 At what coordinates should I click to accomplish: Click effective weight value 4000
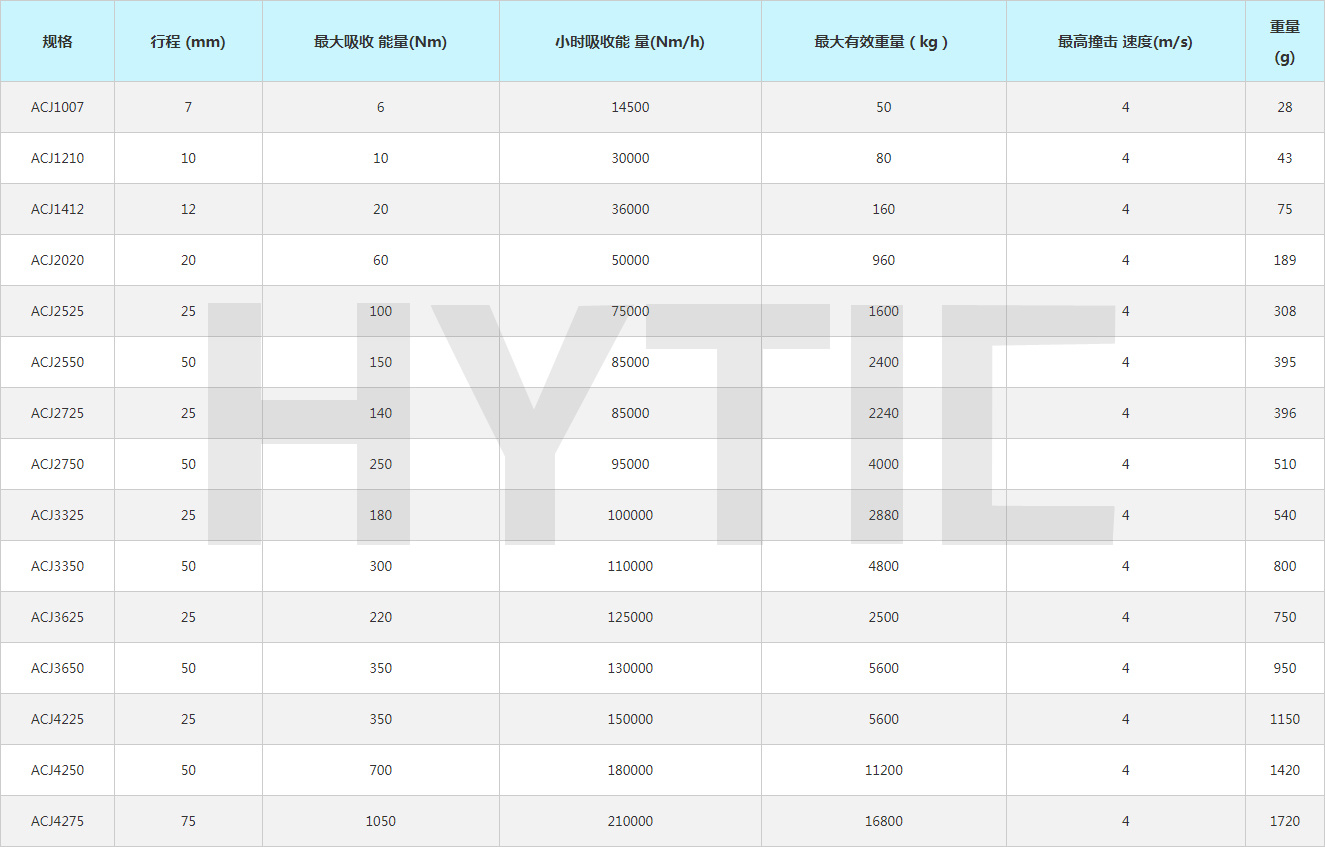point(884,464)
